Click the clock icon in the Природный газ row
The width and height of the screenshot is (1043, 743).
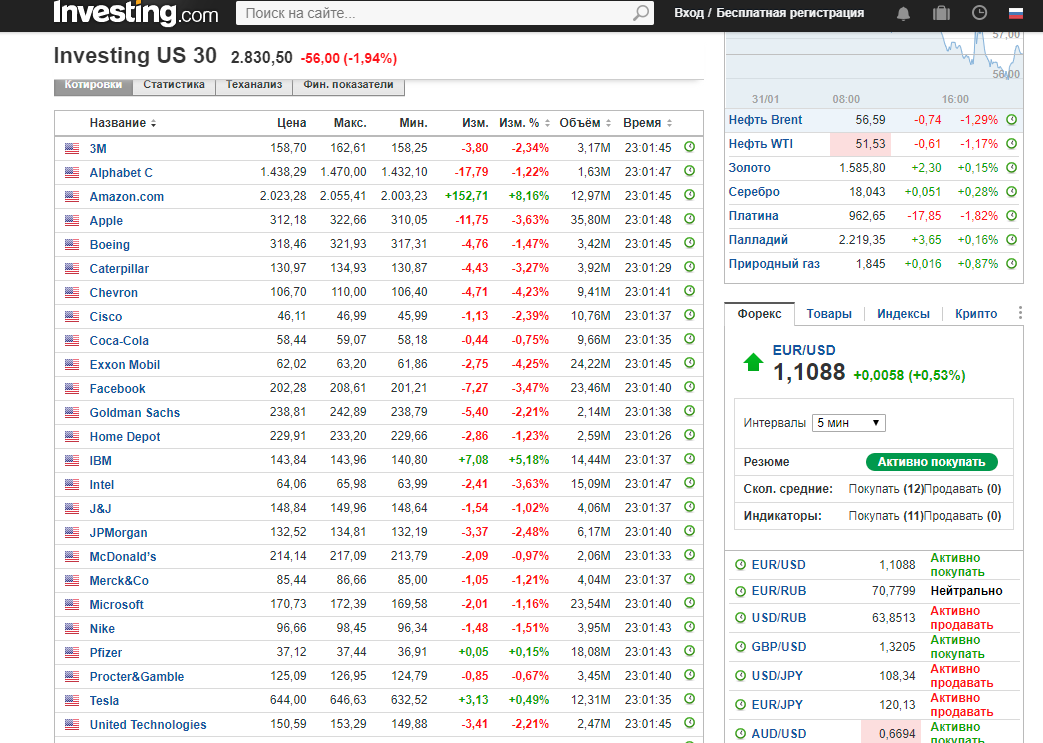point(1012,263)
